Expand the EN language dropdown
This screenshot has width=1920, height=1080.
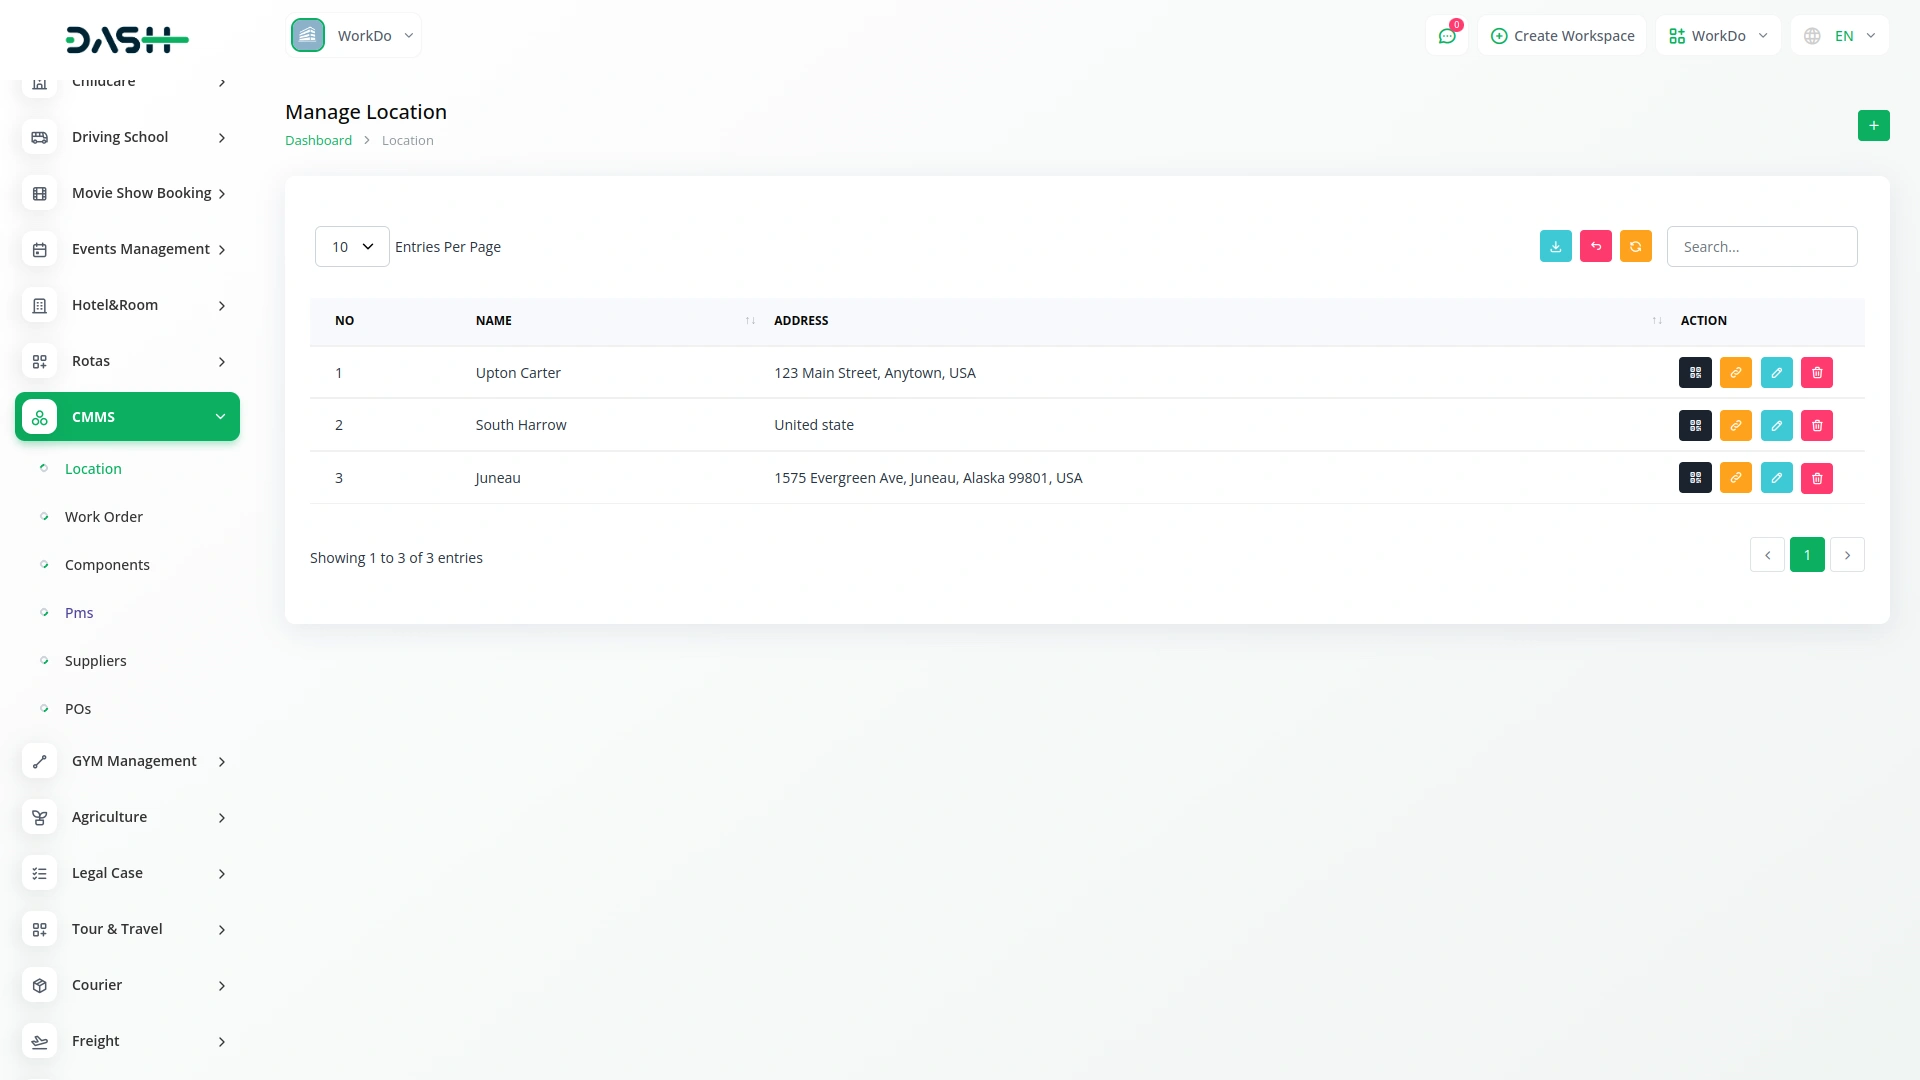(x=1841, y=36)
